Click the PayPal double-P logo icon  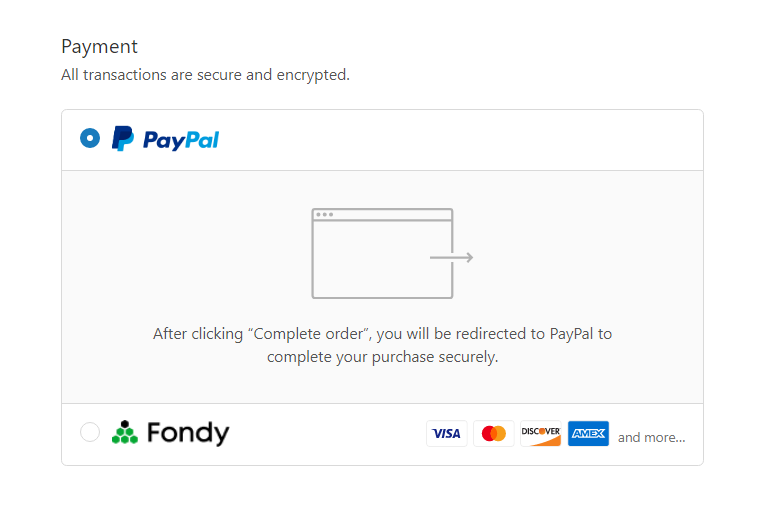(x=123, y=138)
